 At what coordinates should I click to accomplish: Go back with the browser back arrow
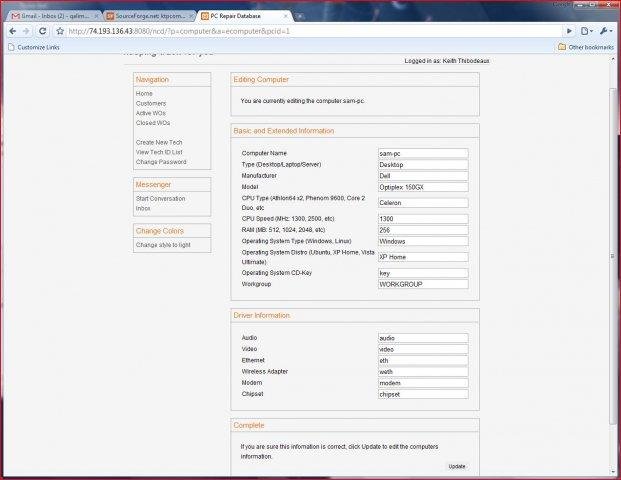(12, 31)
